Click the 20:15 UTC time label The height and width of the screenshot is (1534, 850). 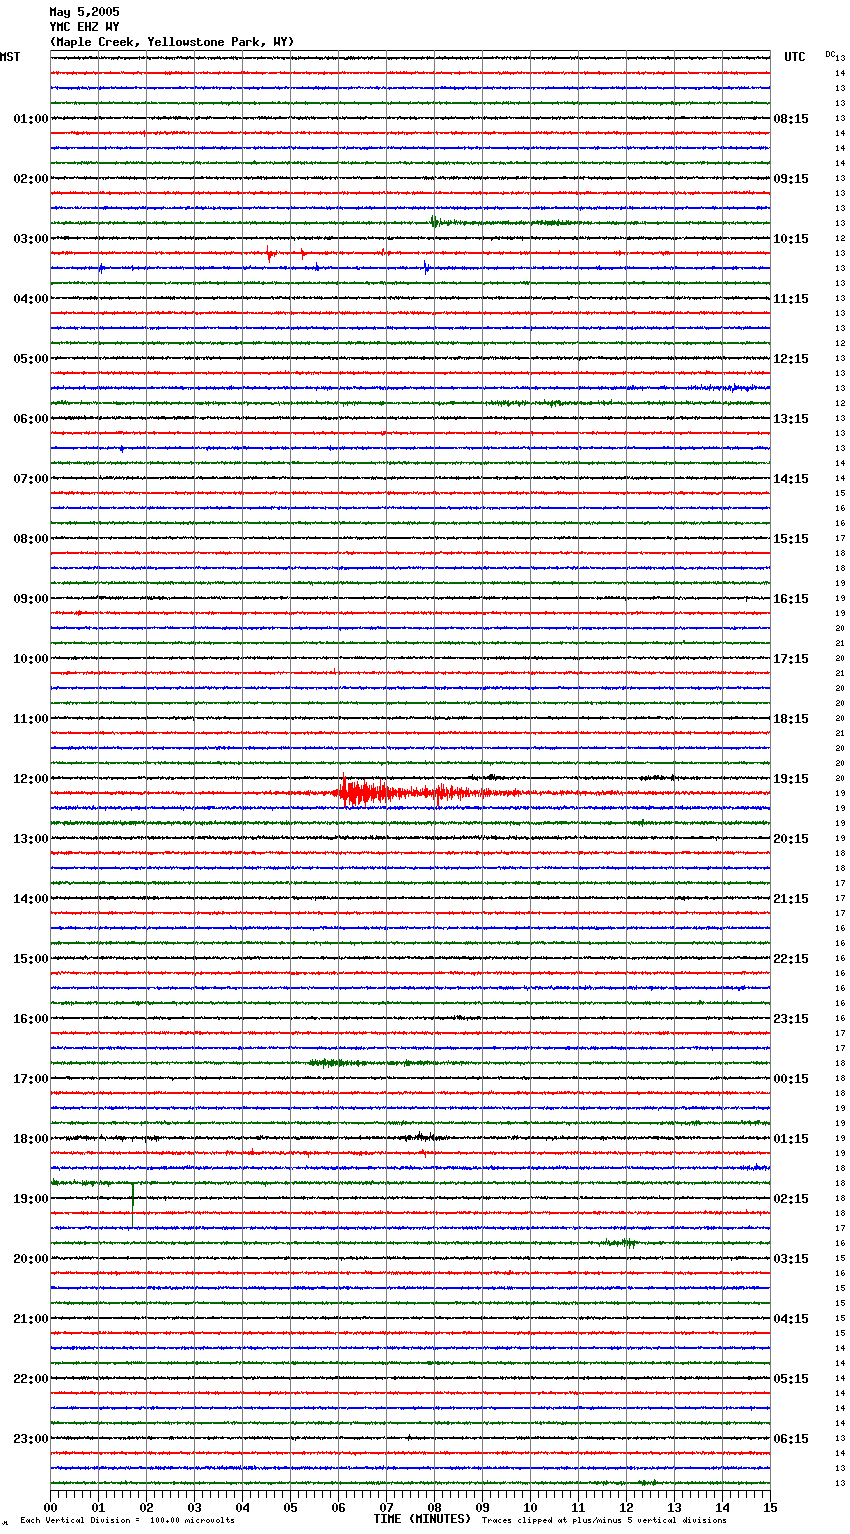click(x=791, y=839)
